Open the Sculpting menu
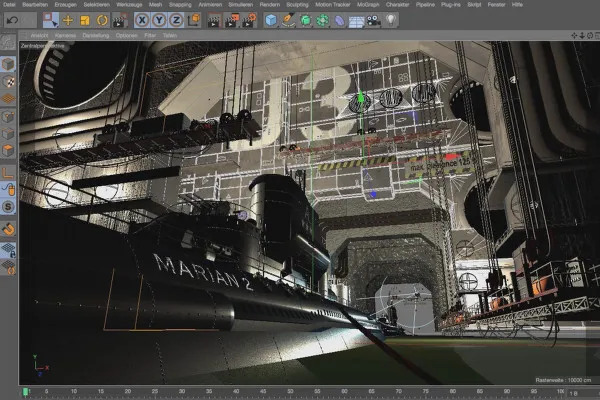The image size is (600, 400). (297, 5)
